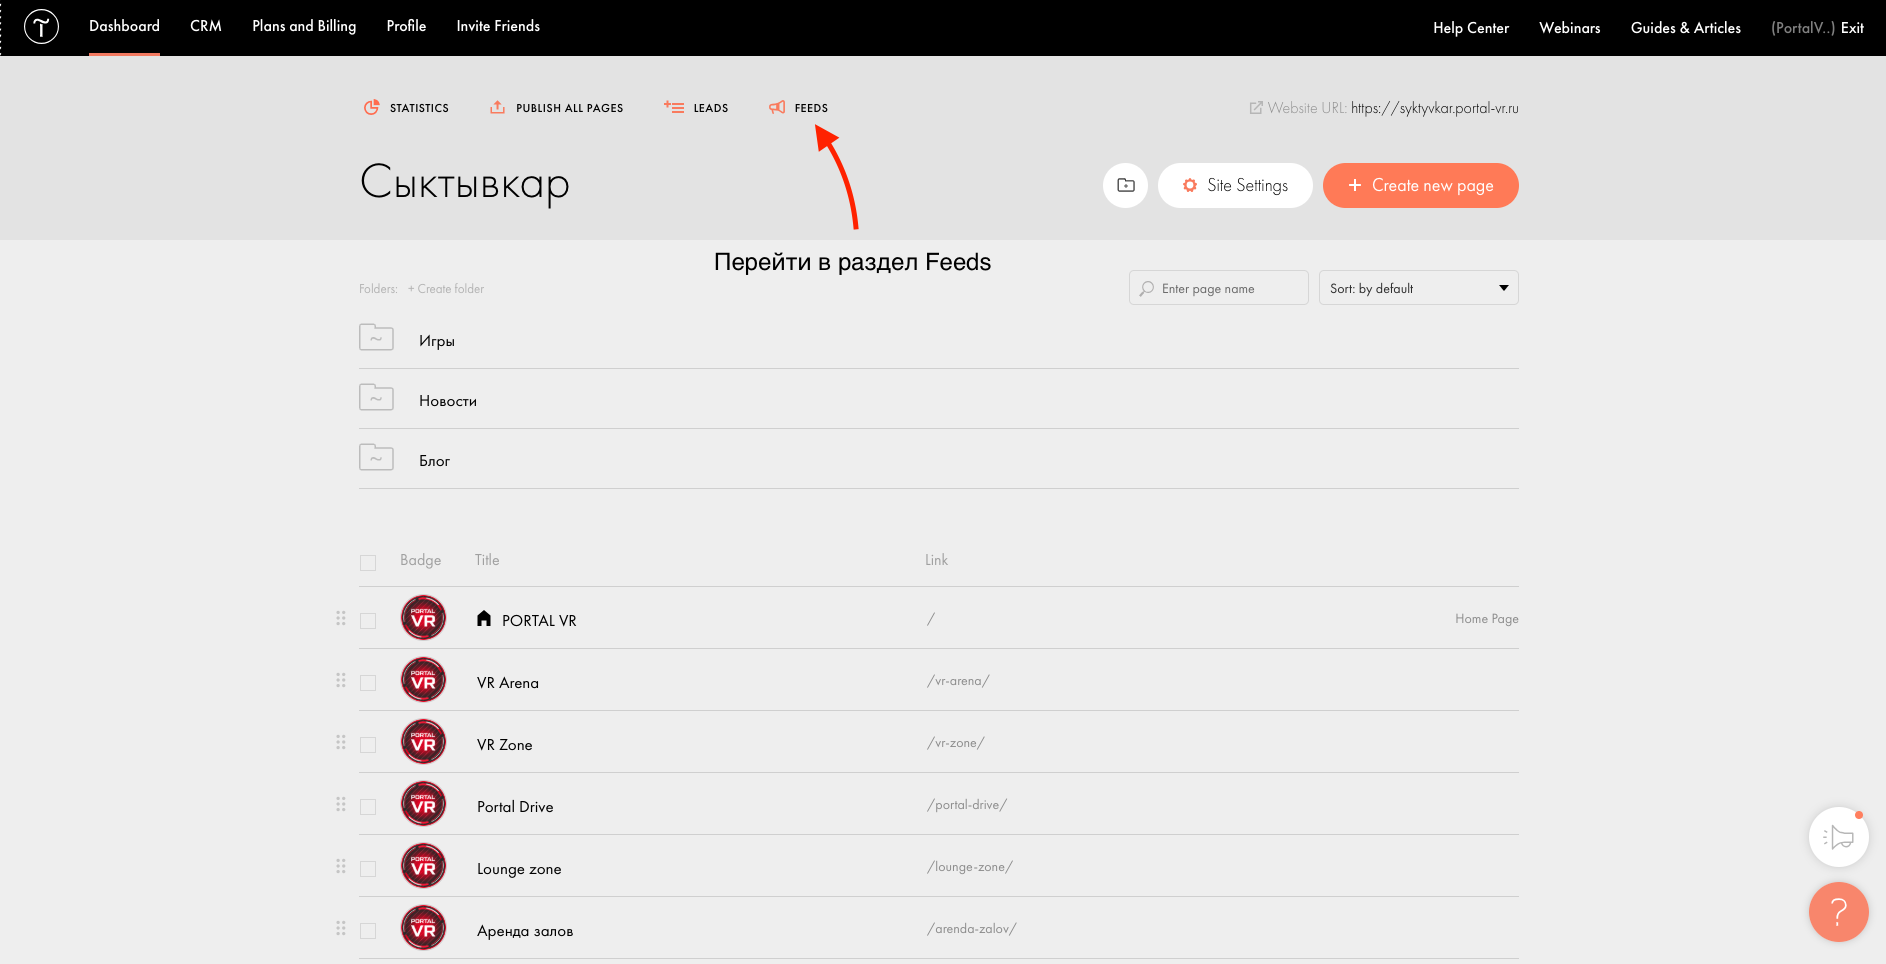
Task: Click the Блог folder icon
Action: (376, 458)
